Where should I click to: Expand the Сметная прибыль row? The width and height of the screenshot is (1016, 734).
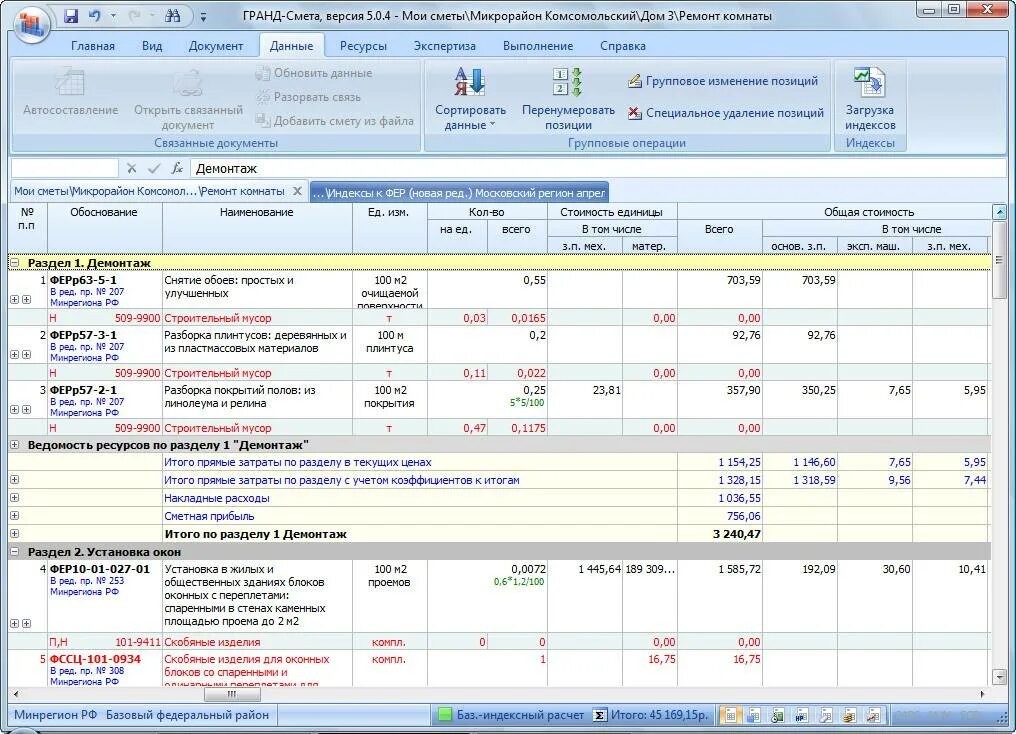point(14,516)
